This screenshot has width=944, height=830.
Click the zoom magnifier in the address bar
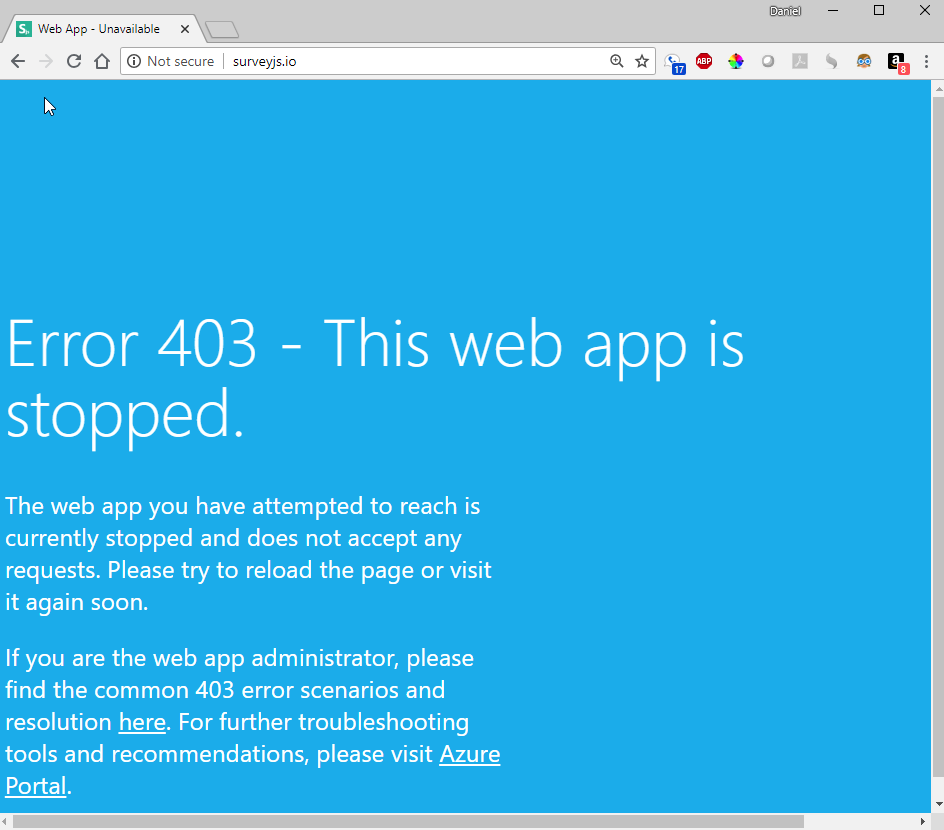tap(616, 61)
